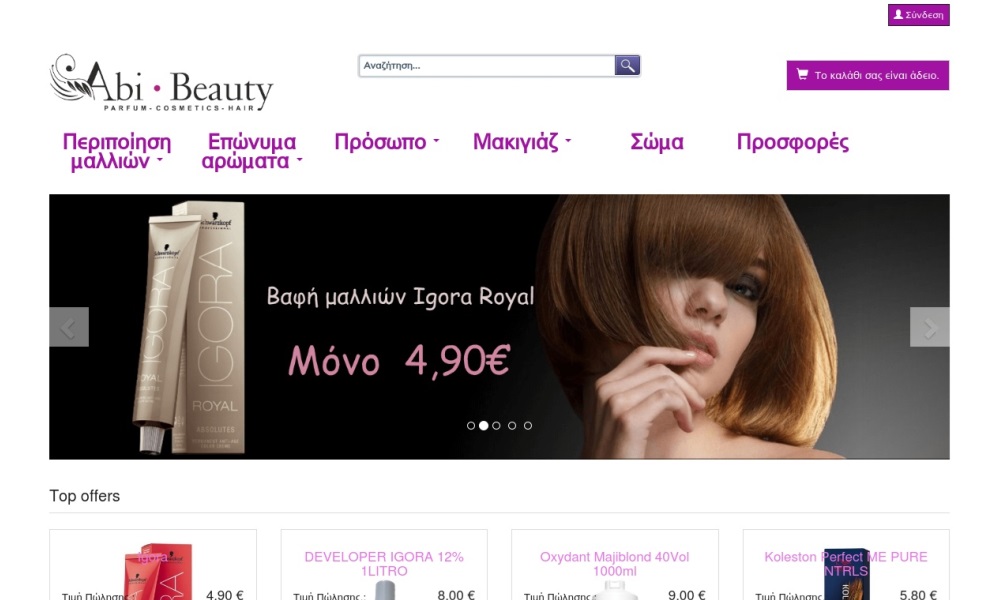Select the first carousel dot
This screenshot has width=1000, height=600.
coord(471,425)
